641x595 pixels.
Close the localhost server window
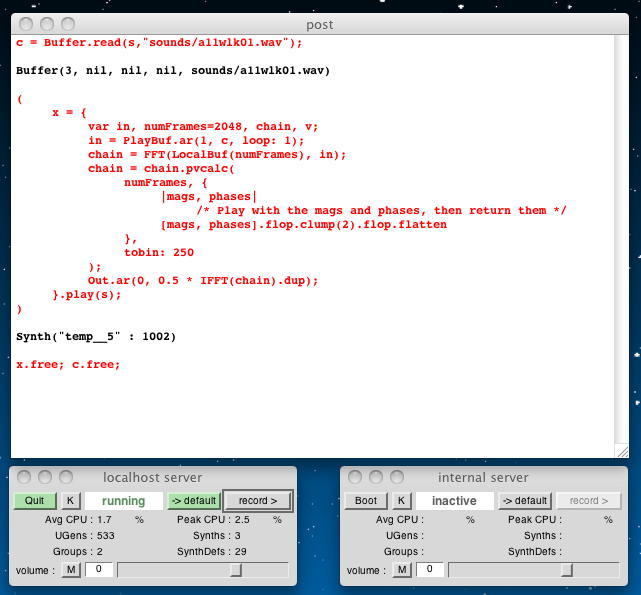[x=25, y=478]
